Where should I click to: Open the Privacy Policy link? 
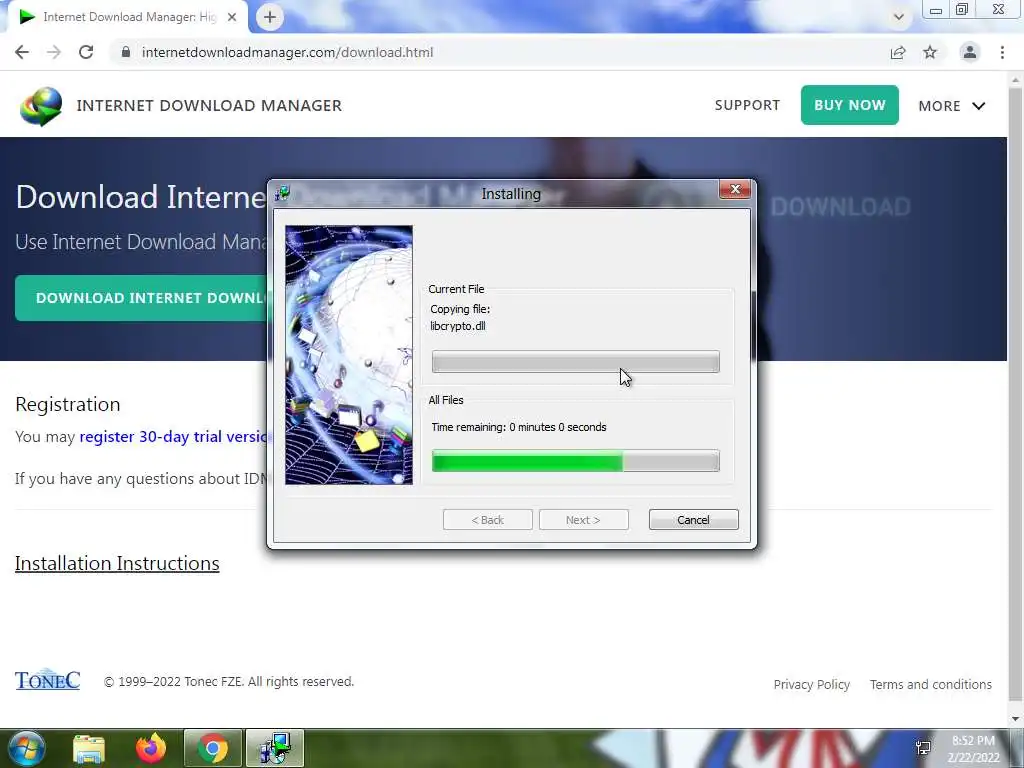[x=812, y=684]
